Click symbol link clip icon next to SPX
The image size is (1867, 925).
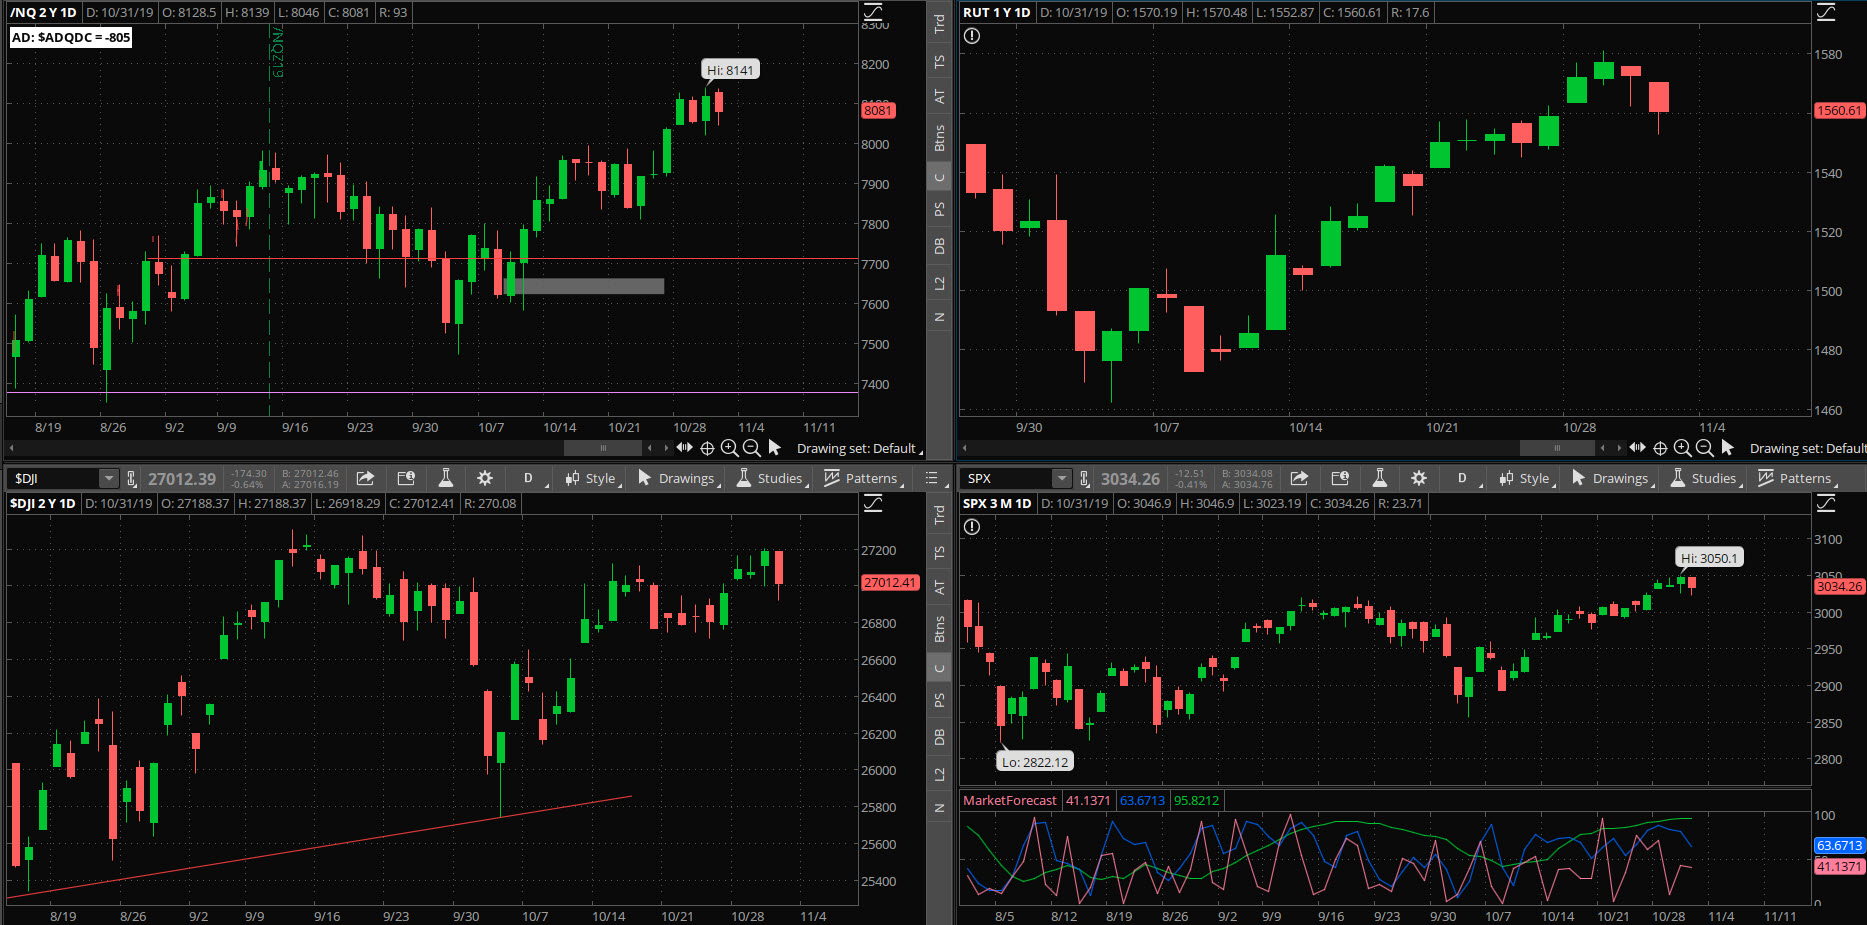point(1084,478)
